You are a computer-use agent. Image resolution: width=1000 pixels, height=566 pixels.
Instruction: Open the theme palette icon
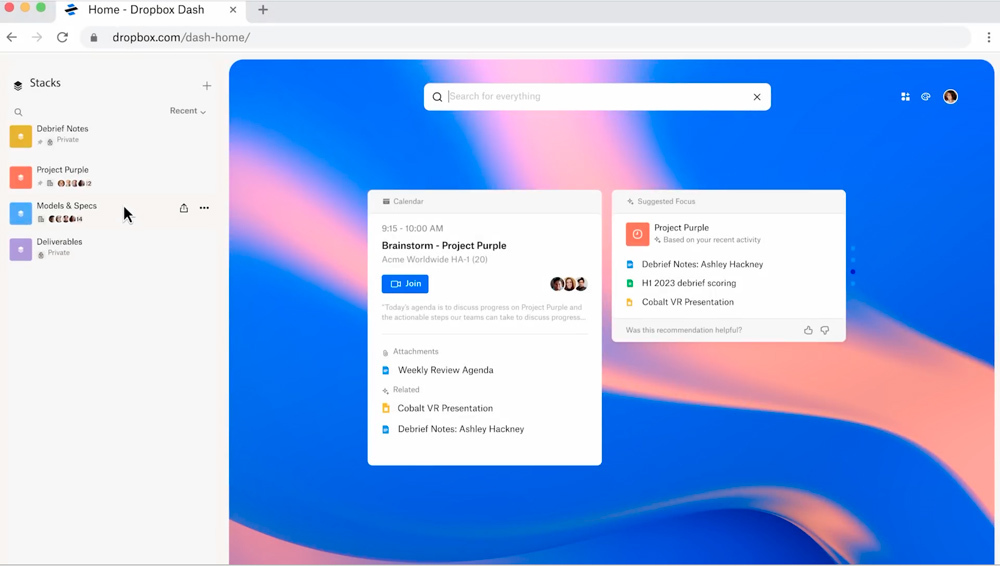[926, 97]
